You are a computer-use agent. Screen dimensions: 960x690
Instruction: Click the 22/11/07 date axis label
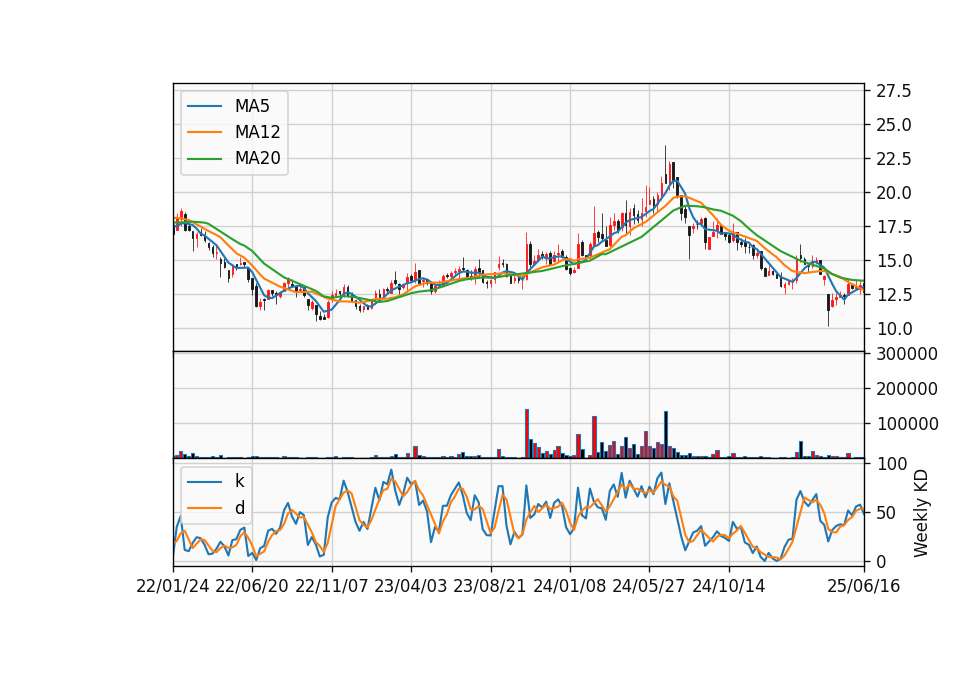tap(332, 586)
